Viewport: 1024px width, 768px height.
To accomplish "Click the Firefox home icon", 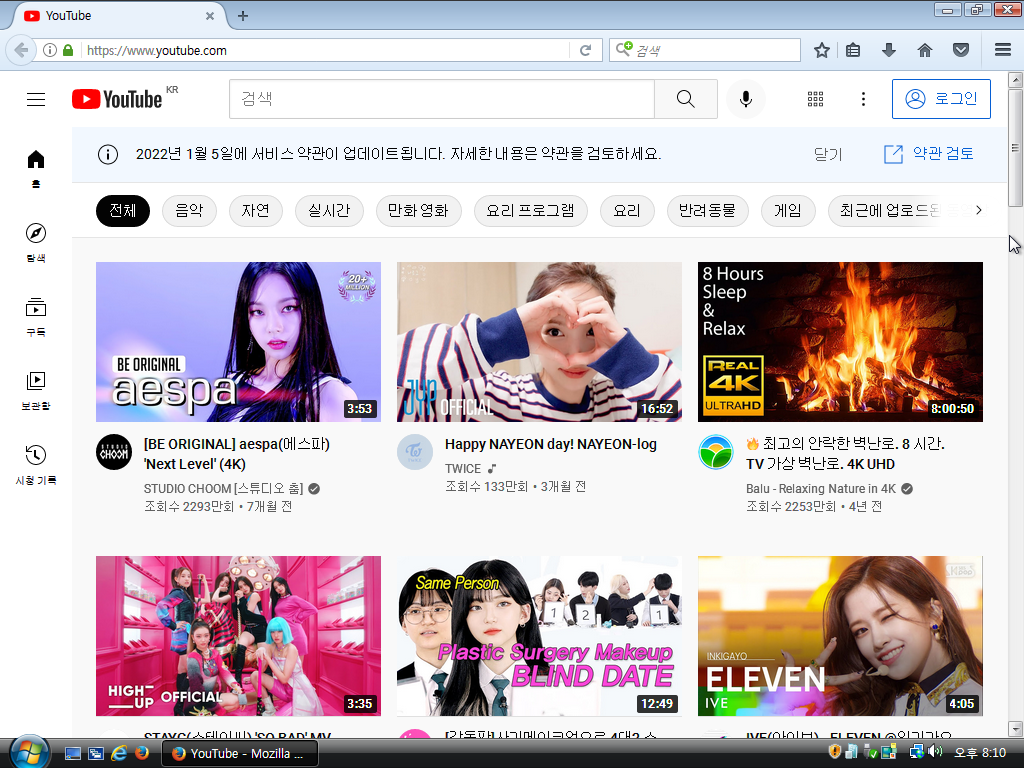I will (925, 50).
